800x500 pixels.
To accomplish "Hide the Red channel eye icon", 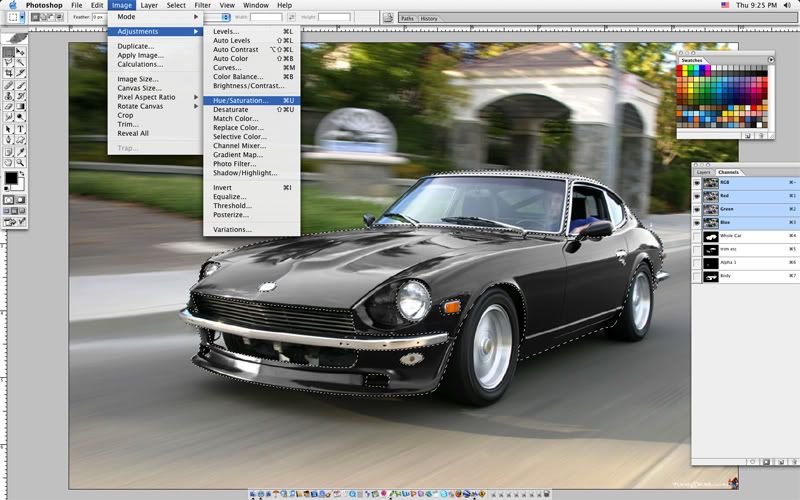I will pos(697,196).
